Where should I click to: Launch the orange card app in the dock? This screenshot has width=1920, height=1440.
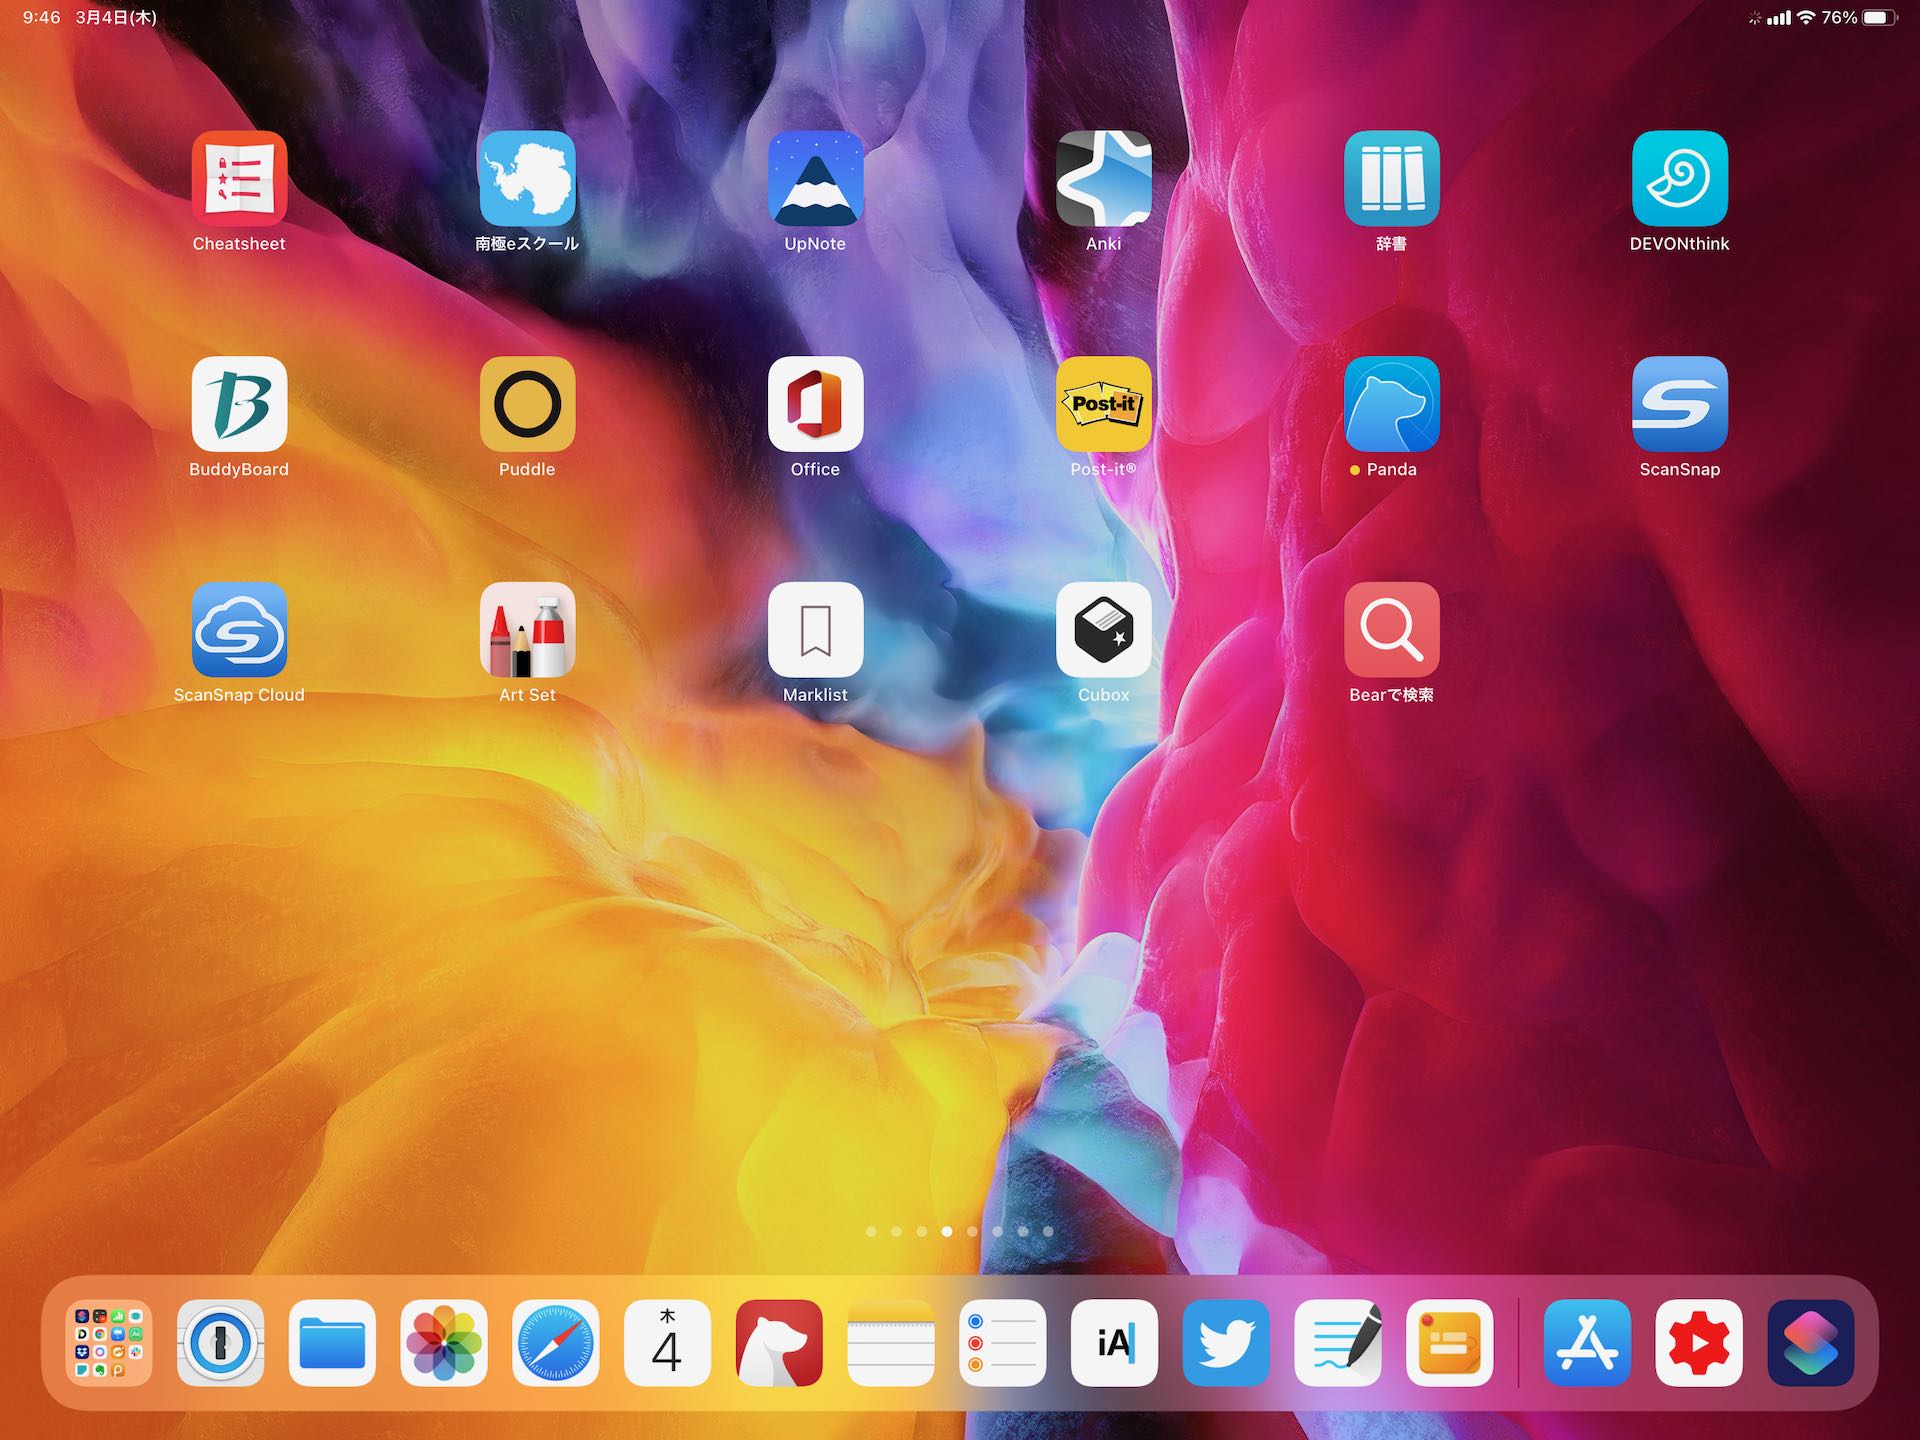(x=1450, y=1343)
